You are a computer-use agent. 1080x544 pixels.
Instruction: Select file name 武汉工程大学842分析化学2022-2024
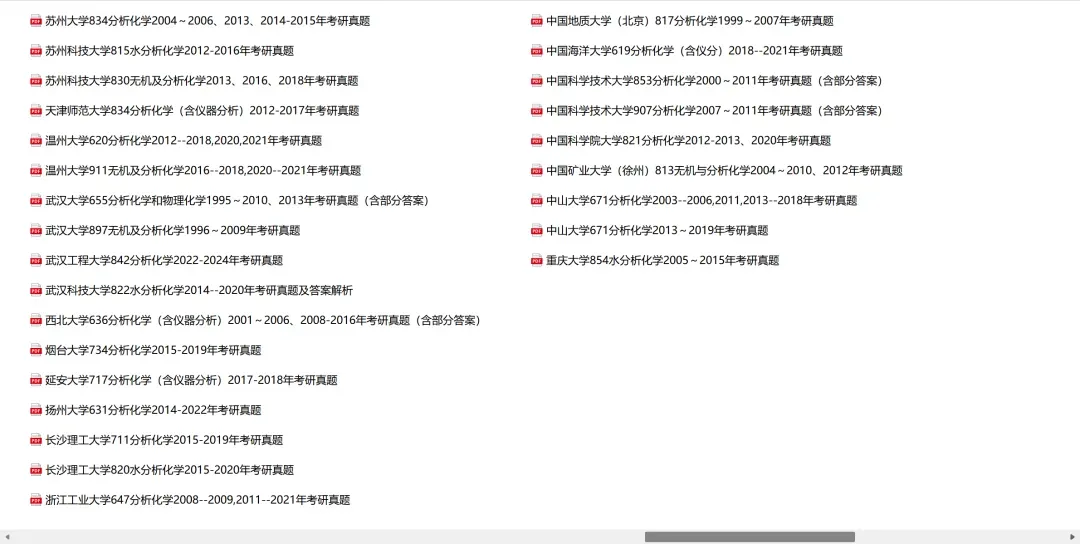coord(164,260)
